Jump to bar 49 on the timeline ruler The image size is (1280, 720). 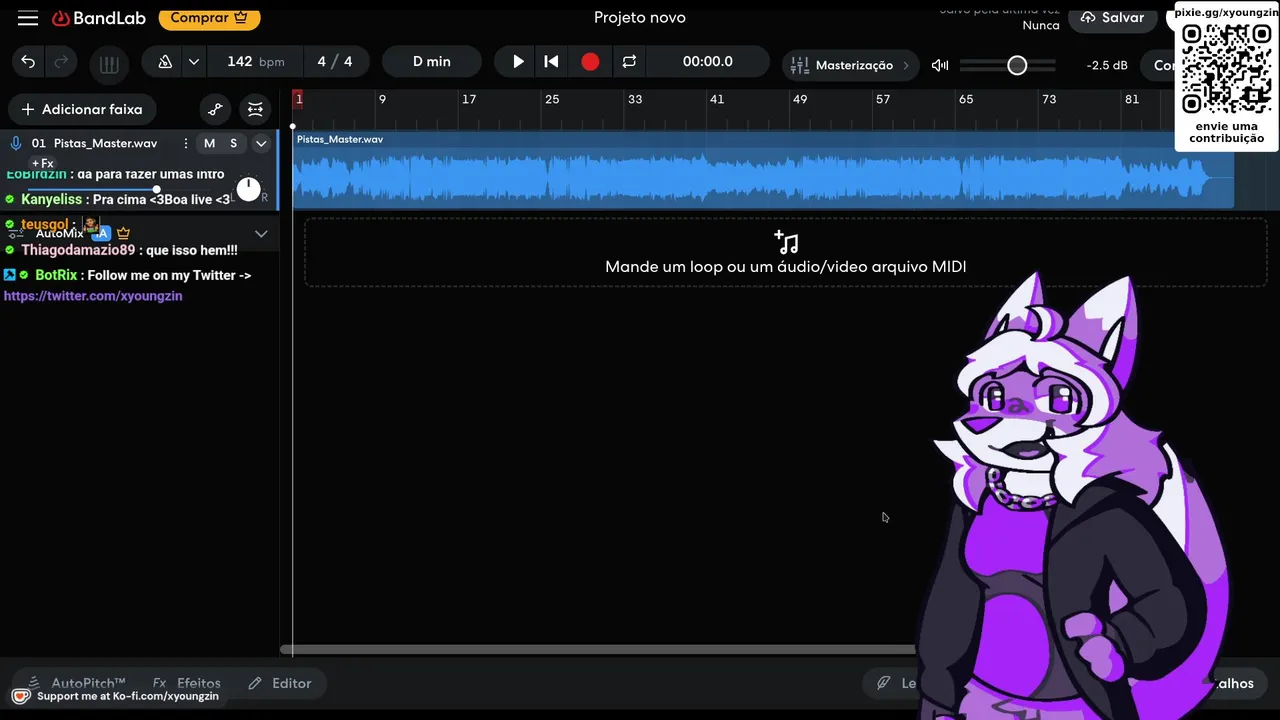pyautogui.click(x=799, y=99)
